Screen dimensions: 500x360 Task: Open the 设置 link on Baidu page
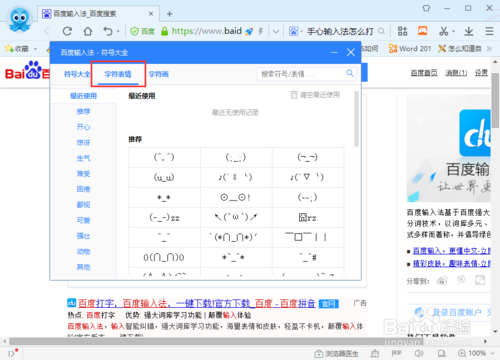tap(481, 73)
